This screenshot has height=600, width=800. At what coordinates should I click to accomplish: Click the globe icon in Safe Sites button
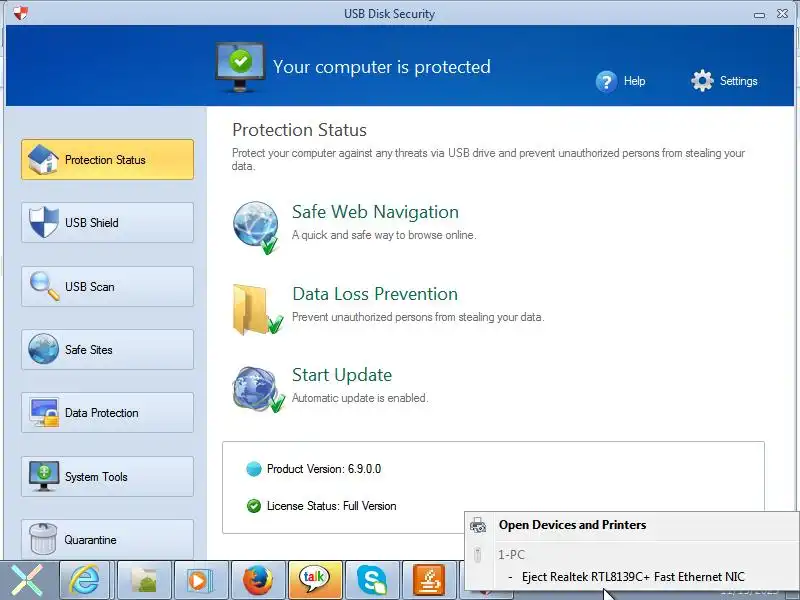[43, 349]
